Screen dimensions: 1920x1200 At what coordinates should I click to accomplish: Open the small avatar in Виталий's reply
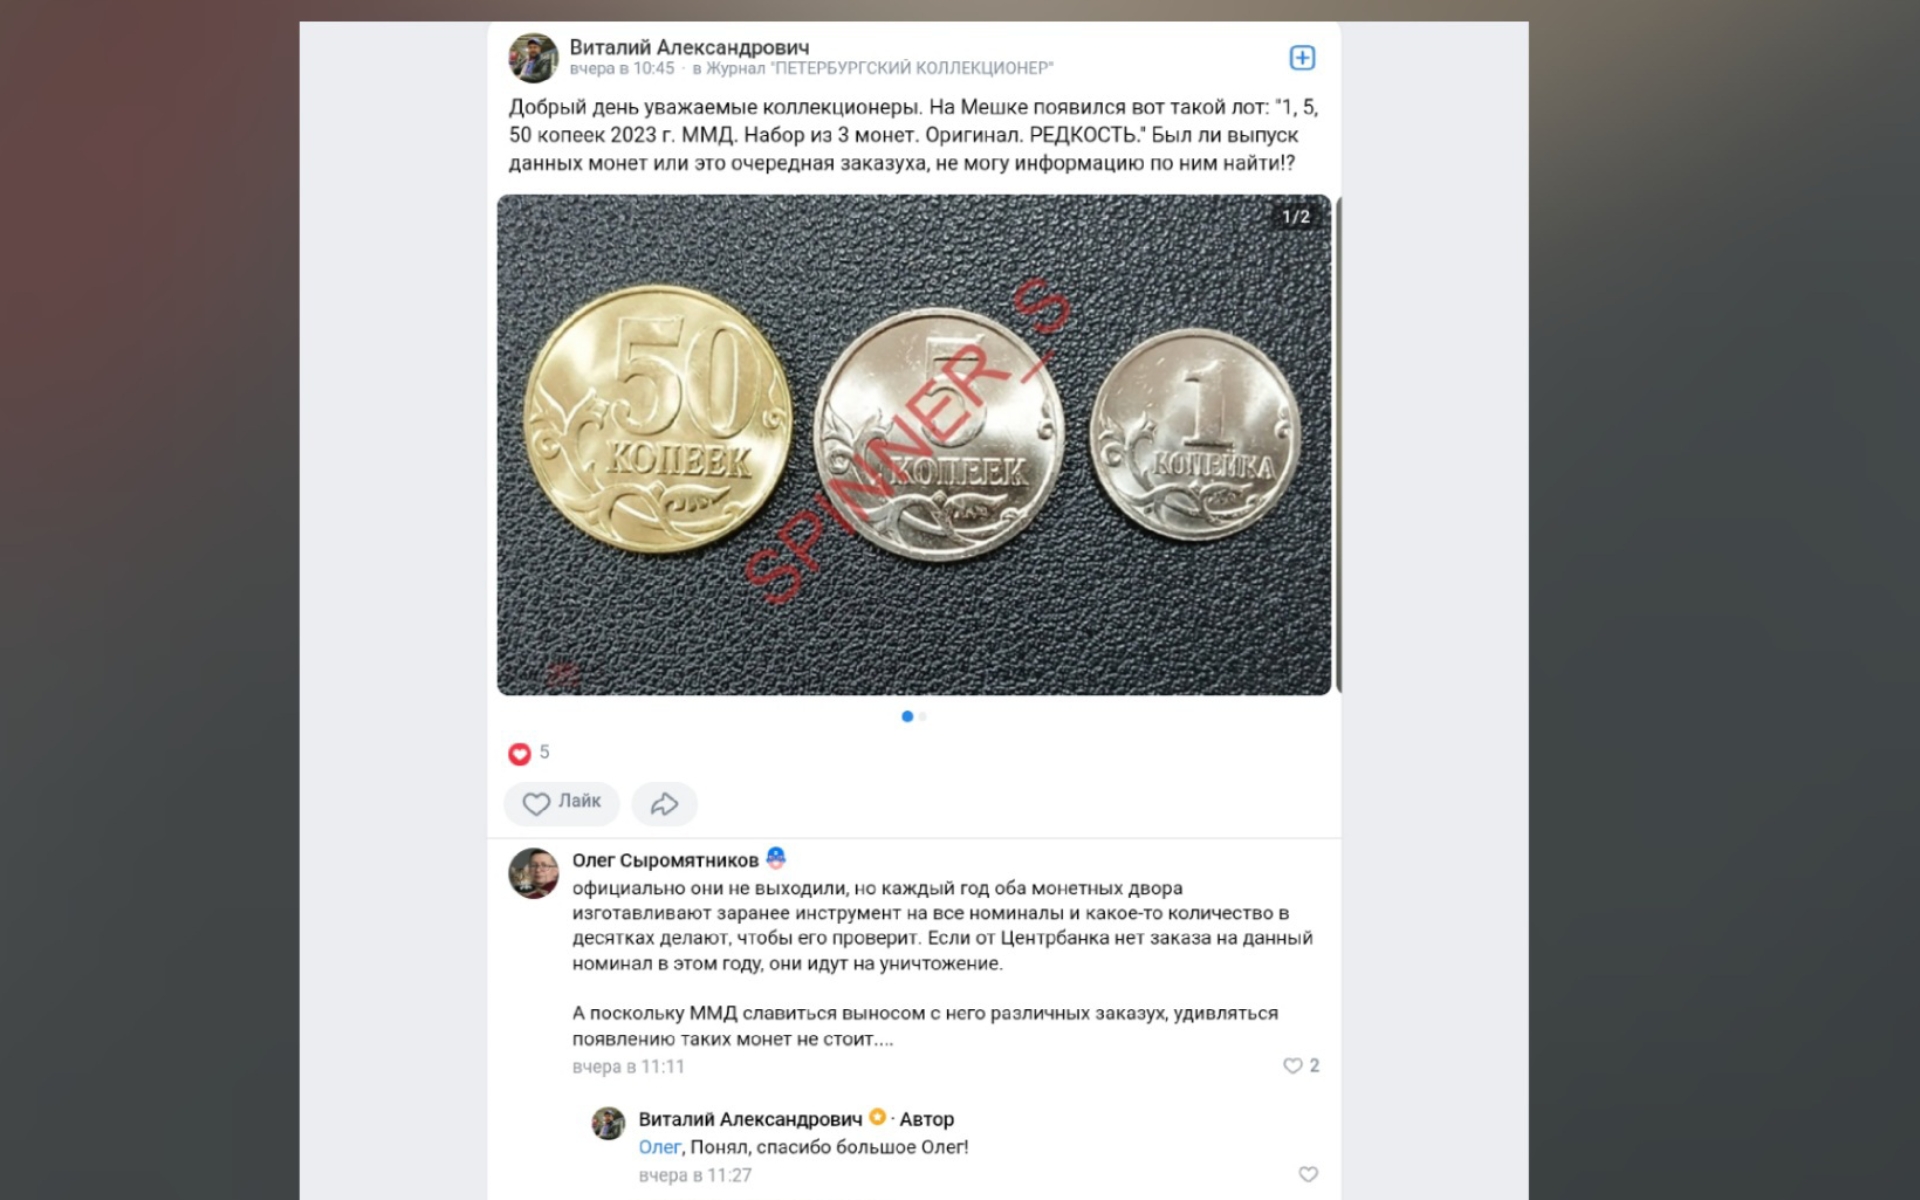pos(608,1123)
